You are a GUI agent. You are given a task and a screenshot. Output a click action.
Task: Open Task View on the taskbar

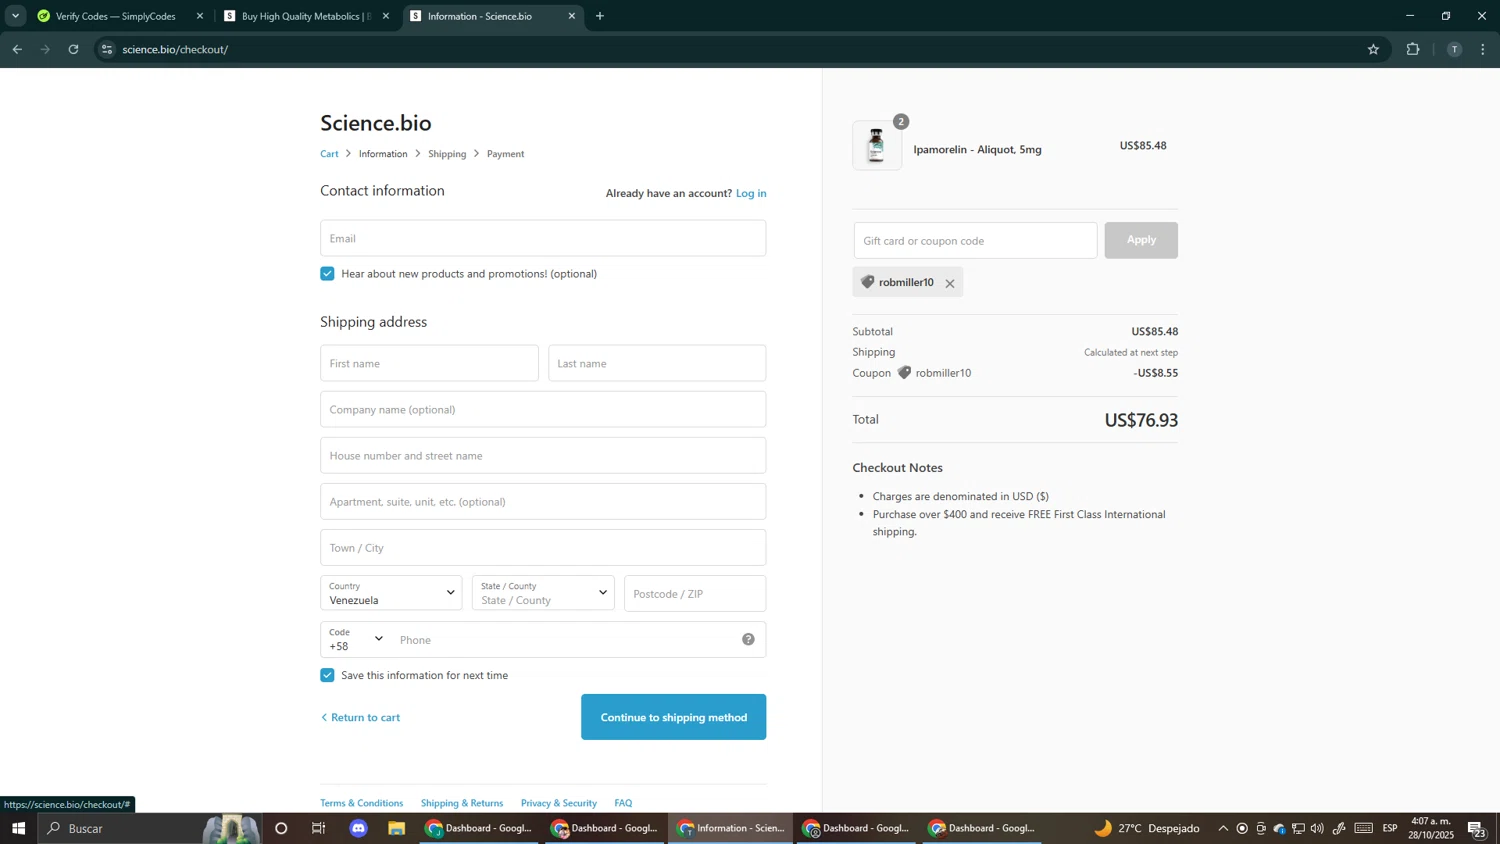(x=319, y=828)
